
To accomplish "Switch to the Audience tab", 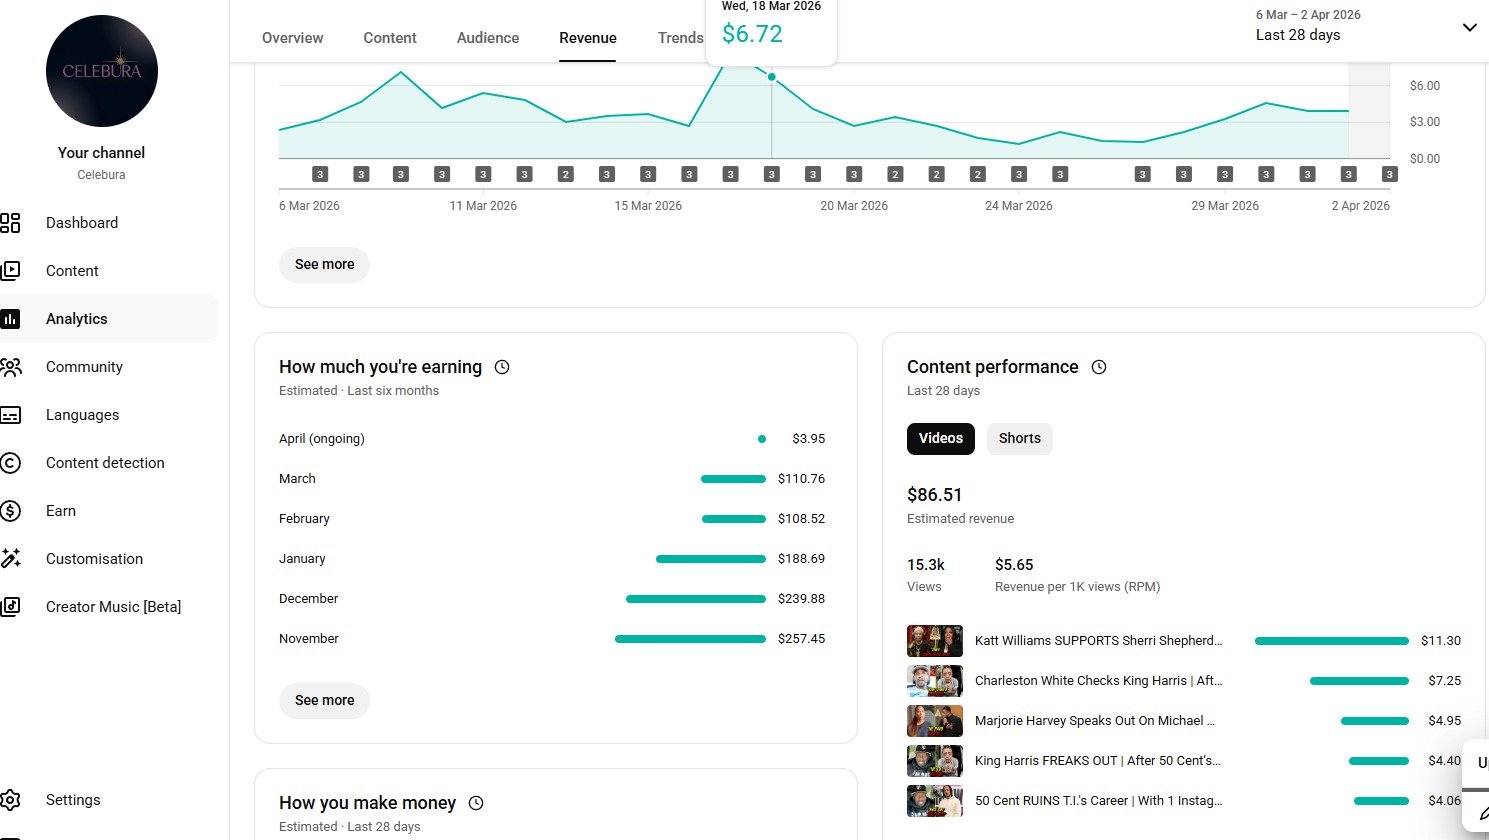I will [x=488, y=38].
